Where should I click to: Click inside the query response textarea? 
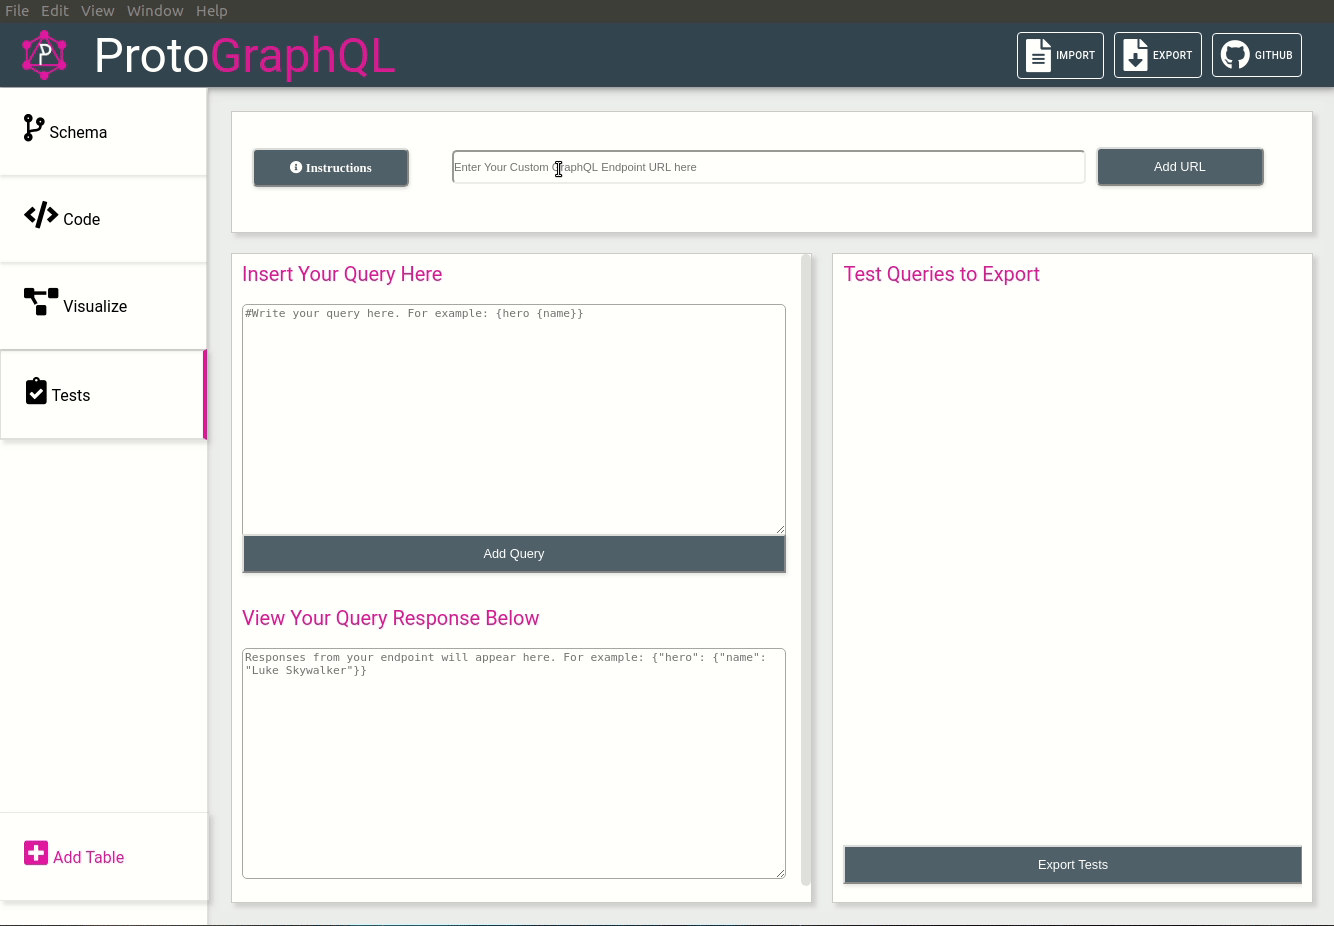pyautogui.click(x=514, y=764)
